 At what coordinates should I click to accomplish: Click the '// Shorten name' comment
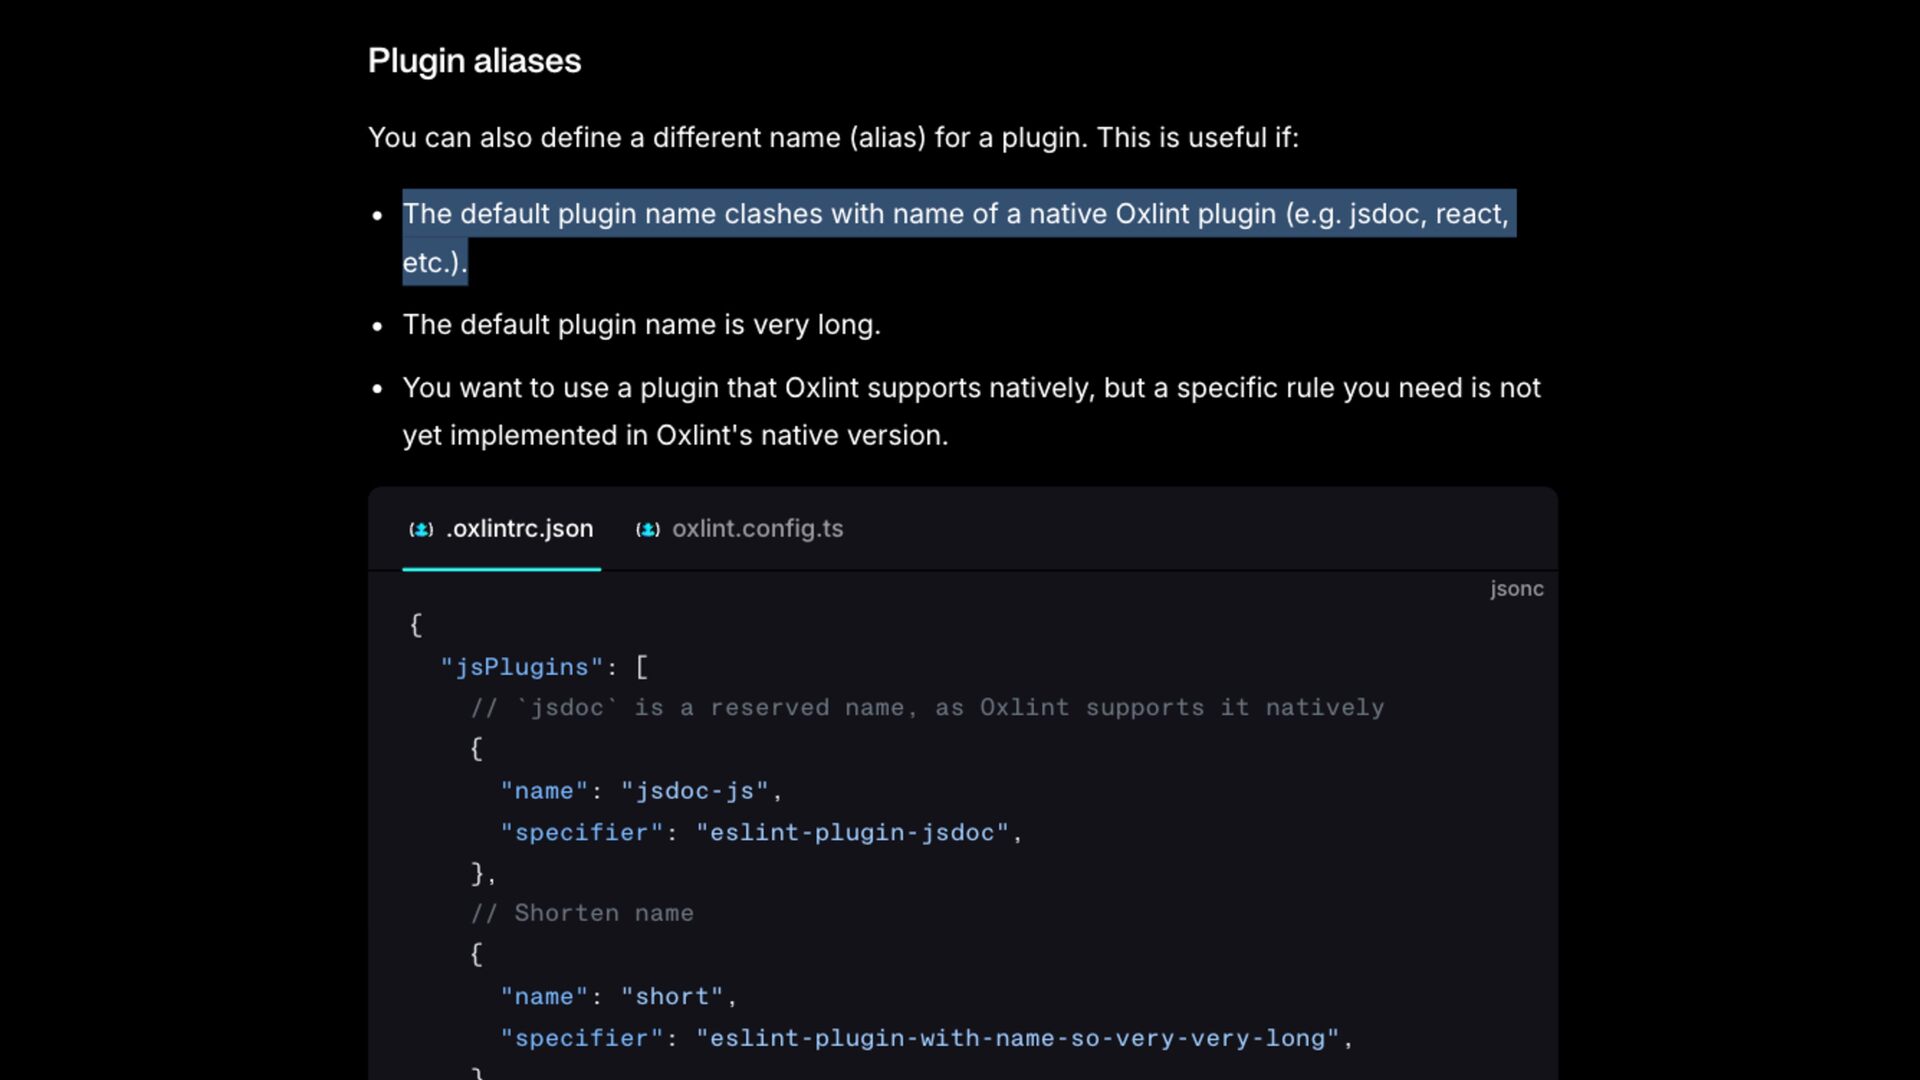[x=582, y=914]
